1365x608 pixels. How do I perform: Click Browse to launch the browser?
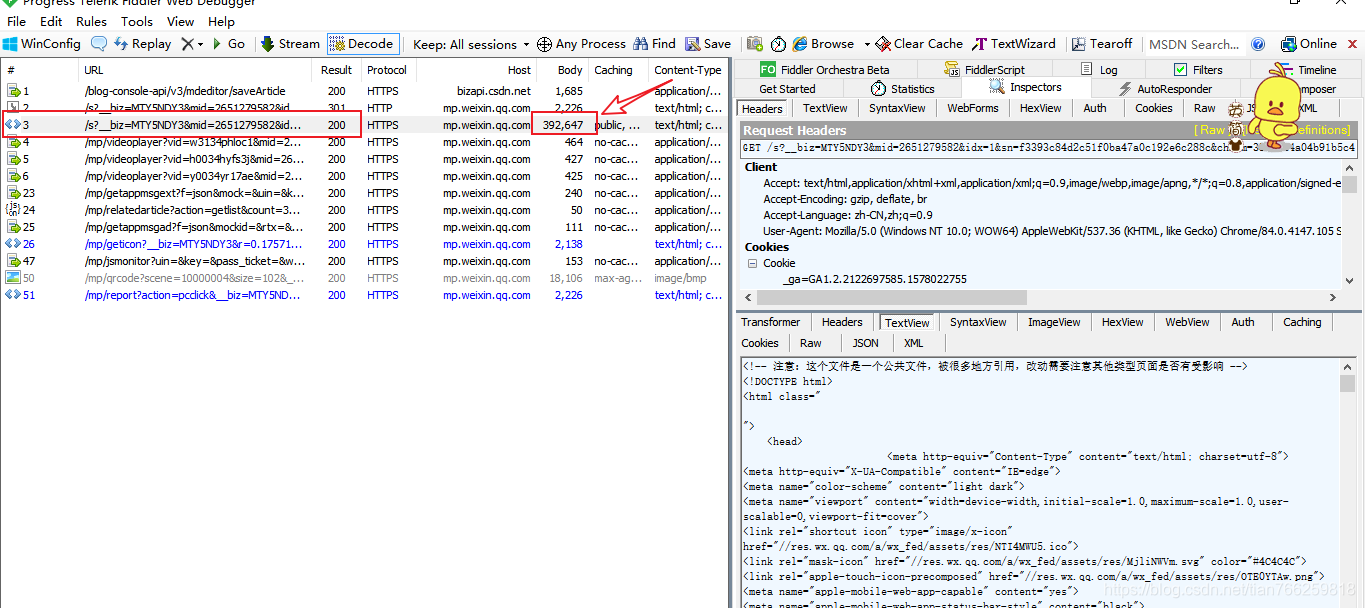coord(822,44)
